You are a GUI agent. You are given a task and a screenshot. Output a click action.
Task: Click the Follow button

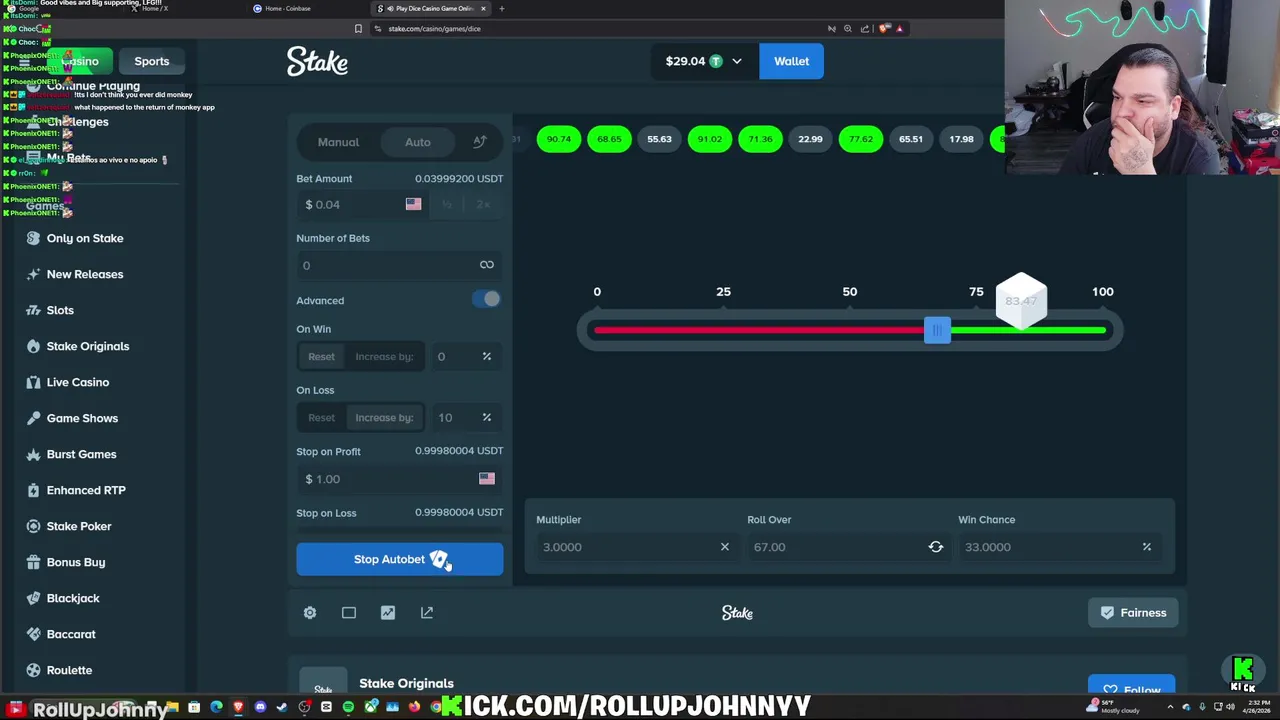[1131, 690]
